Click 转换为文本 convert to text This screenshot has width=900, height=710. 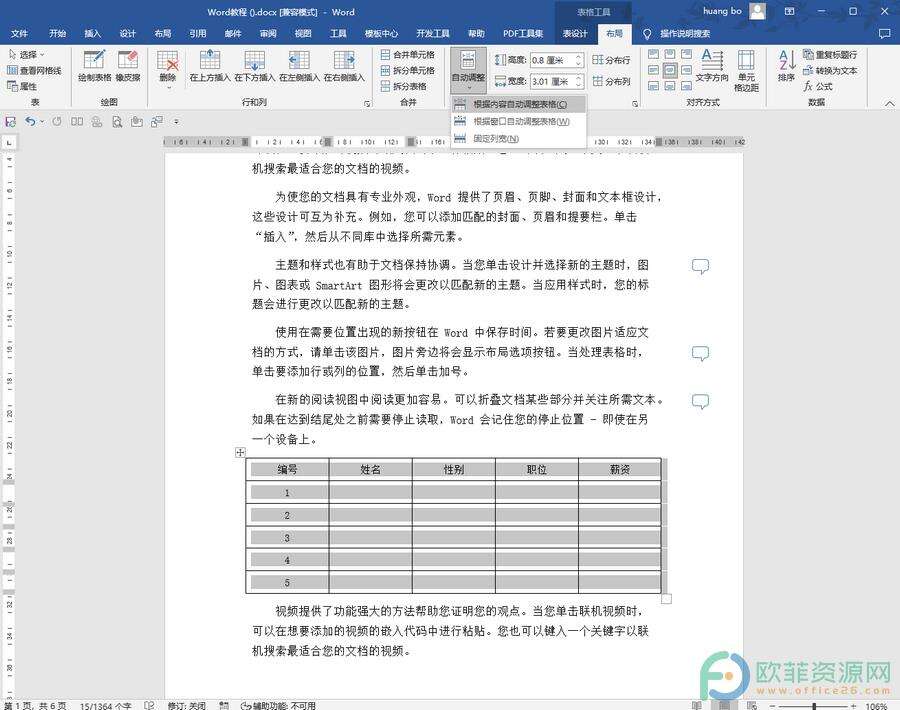(x=830, y=70)
